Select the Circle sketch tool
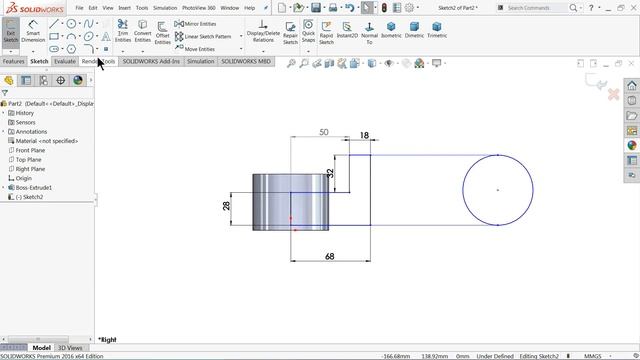Image resolution: width=640 pixels, height=360 pixels. tap(71, 24)
